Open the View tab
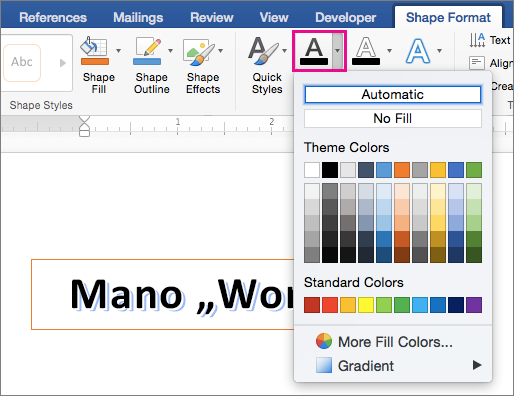 (x=274, y=17)
